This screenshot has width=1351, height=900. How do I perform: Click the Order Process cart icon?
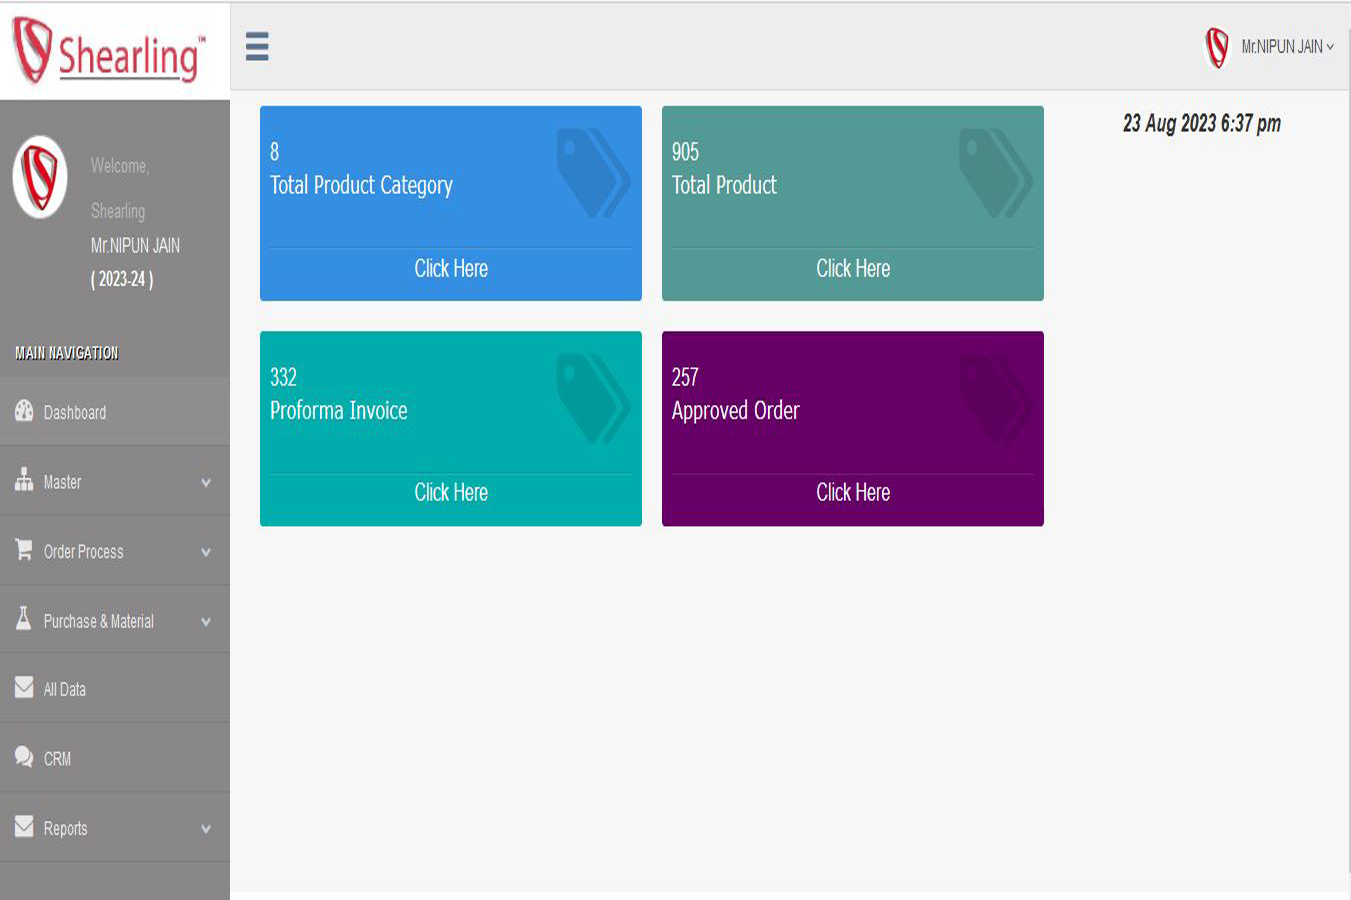(x=24, y=550)
